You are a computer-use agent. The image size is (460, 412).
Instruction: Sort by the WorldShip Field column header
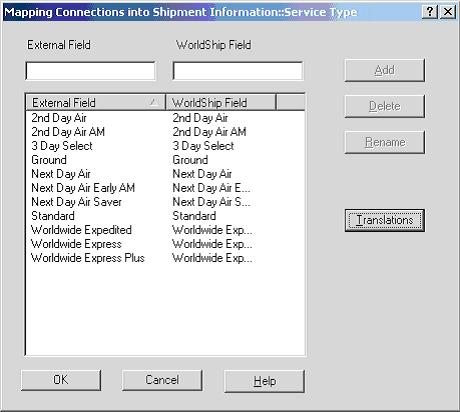tap(221, 102)
